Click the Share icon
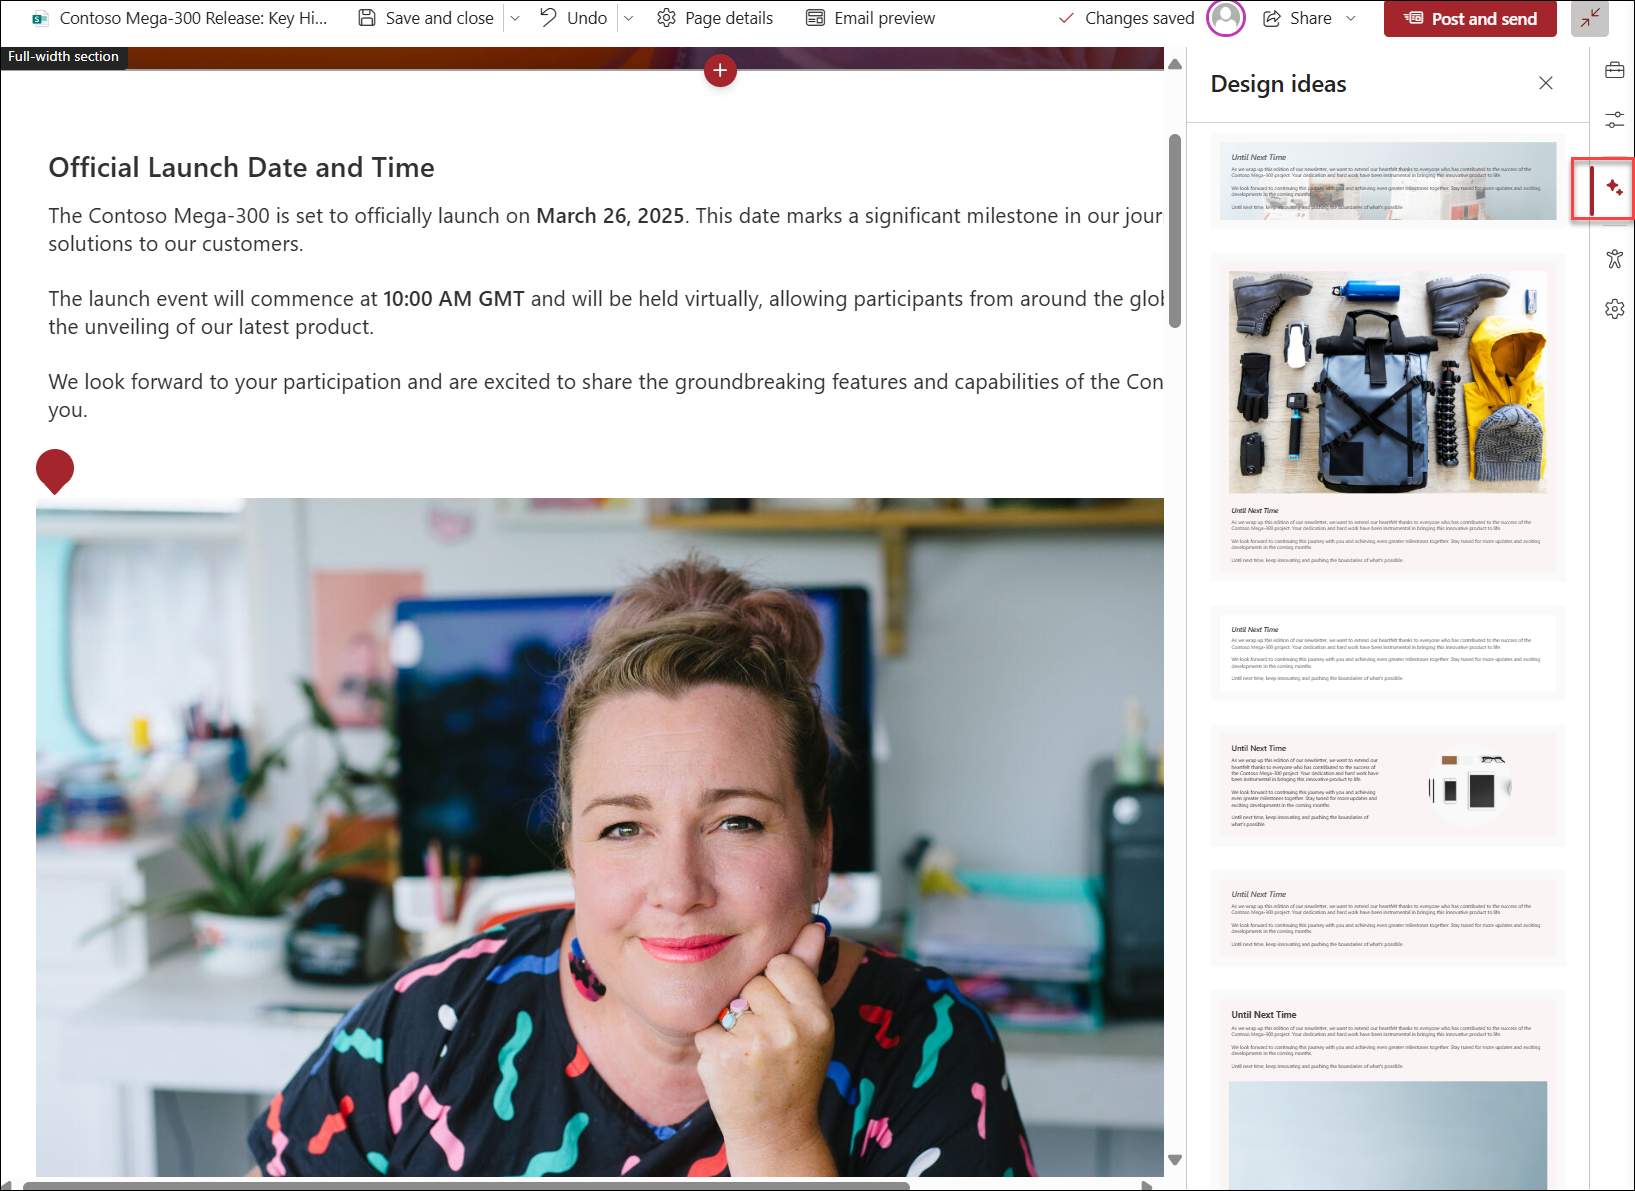This screenshot has height=1191, width=1635. pyautogui.click(x=1271, y=17)
